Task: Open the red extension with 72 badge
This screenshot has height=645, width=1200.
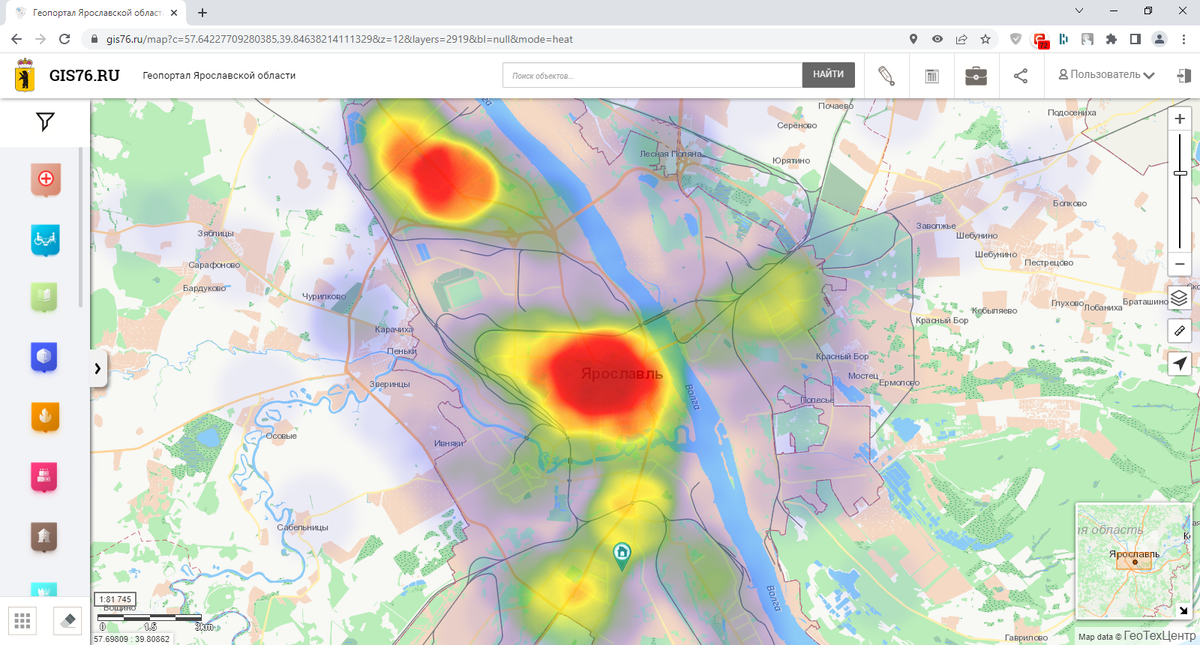Action: point(1041,40)
